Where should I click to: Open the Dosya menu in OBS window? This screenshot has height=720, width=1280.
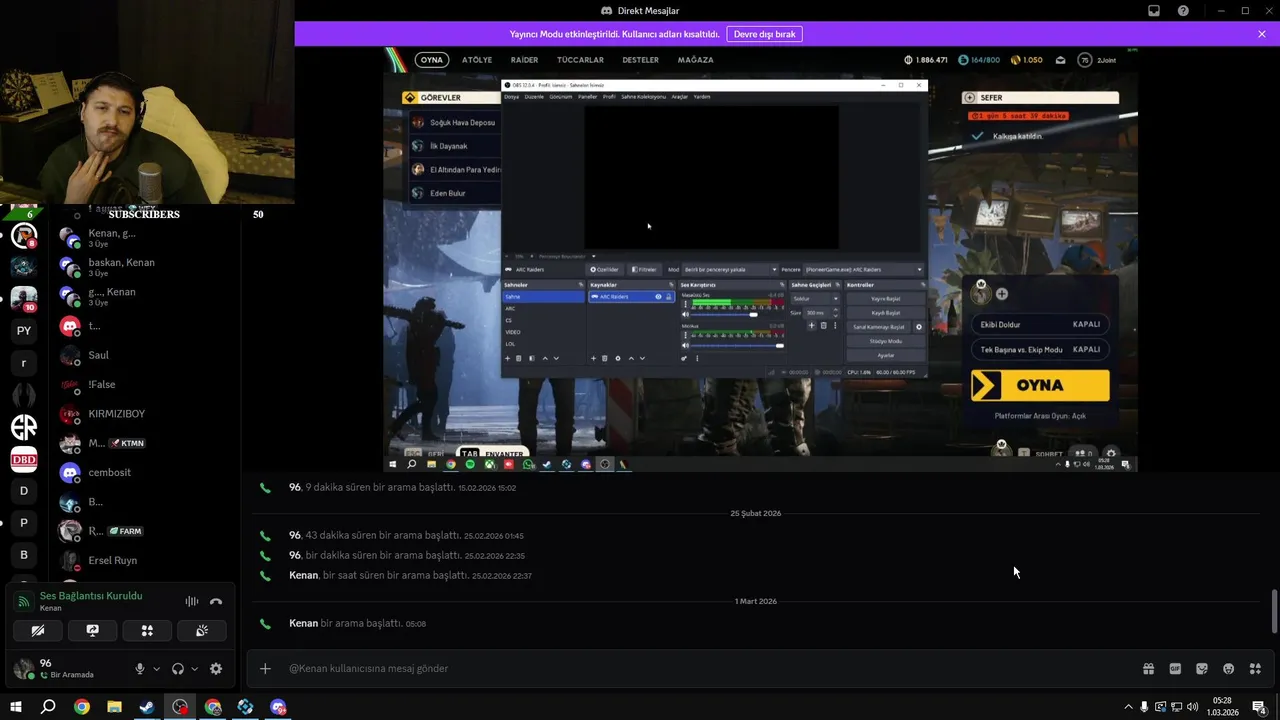click(x=511, y=97)
